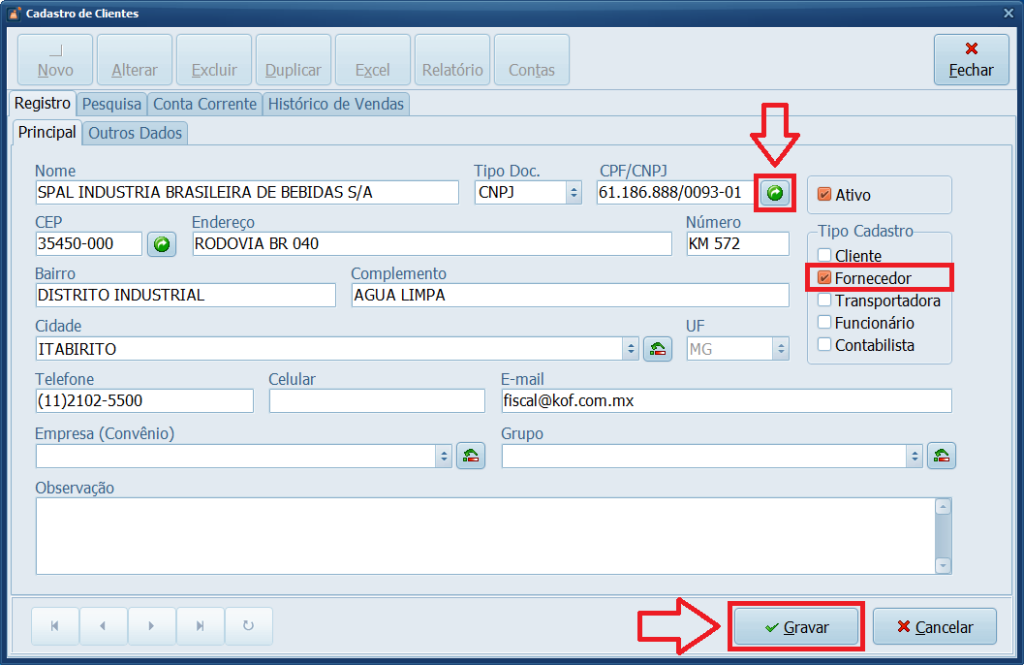Open the Grupo search icon button
Viewport: 1024px width, 665px height.
pos(941,456)
